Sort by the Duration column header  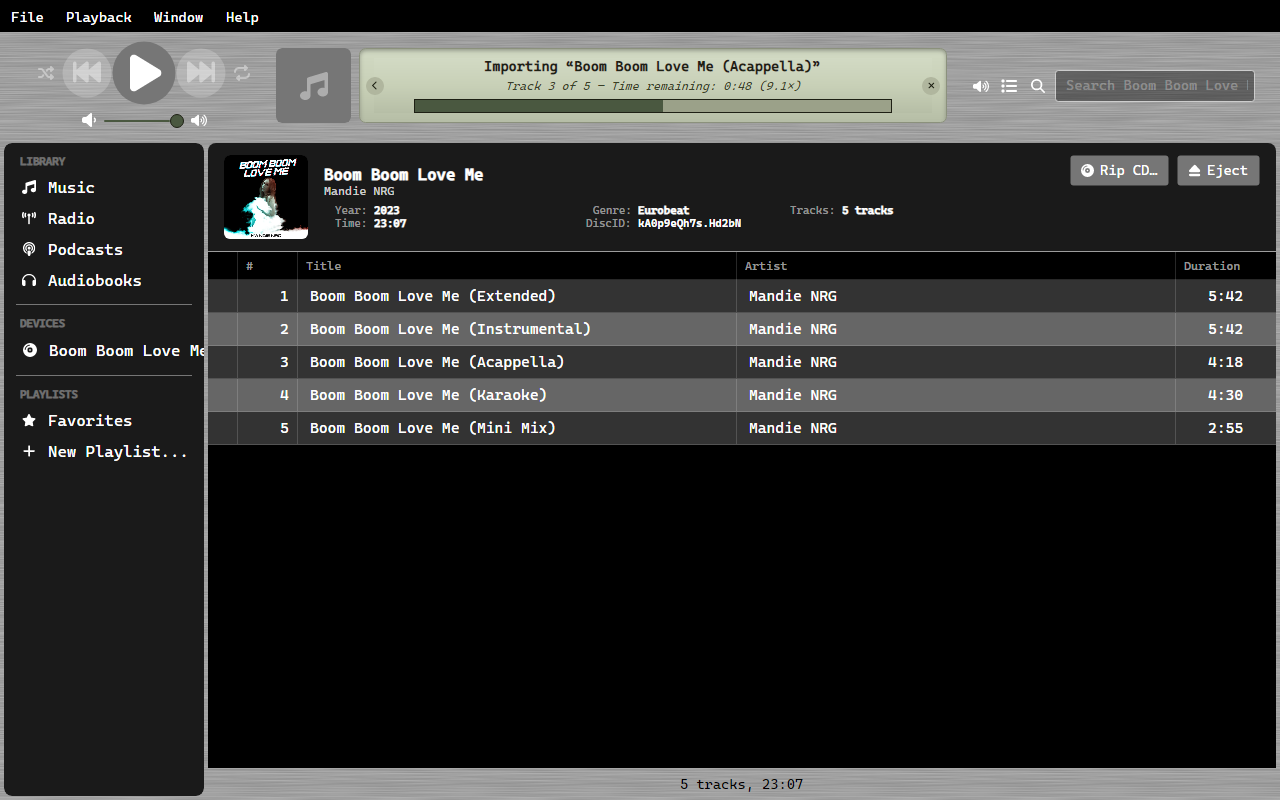(x=1227, y=266)
